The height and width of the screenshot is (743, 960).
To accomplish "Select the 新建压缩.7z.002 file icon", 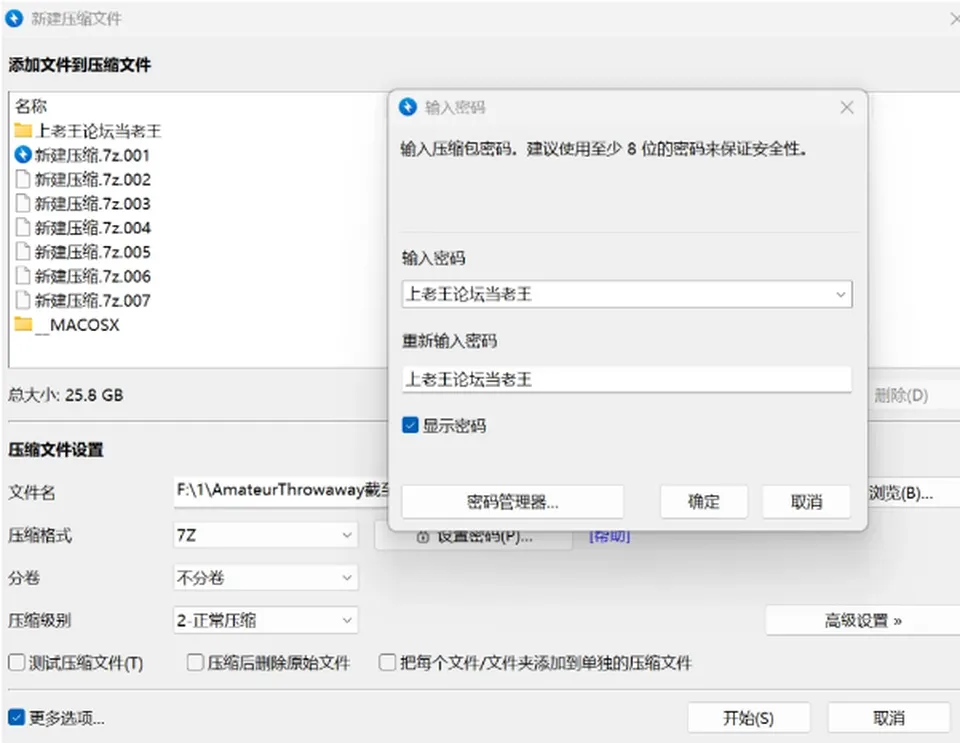I will [x=23, y=179].
